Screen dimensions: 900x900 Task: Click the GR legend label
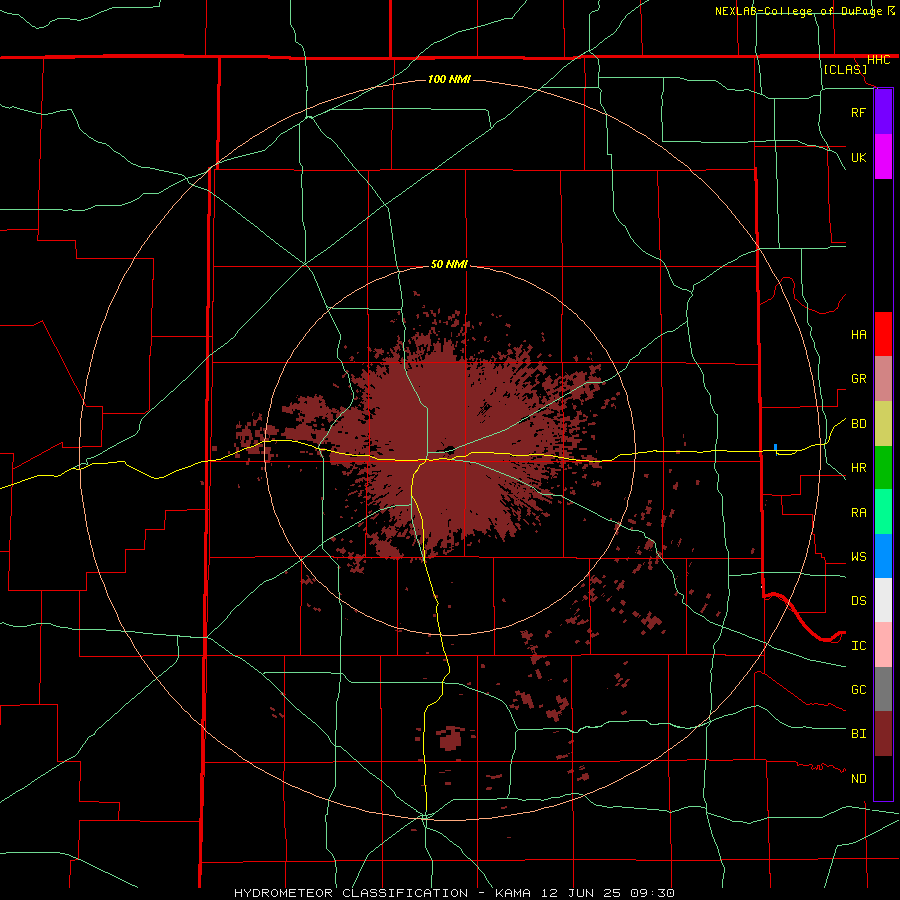click(858, 379)
